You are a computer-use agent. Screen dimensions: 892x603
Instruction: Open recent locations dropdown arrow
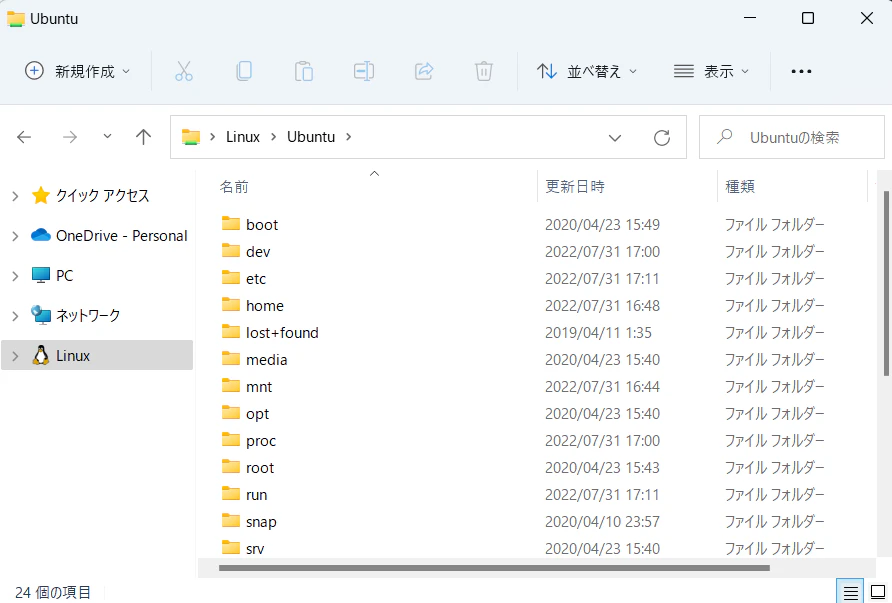107,137
